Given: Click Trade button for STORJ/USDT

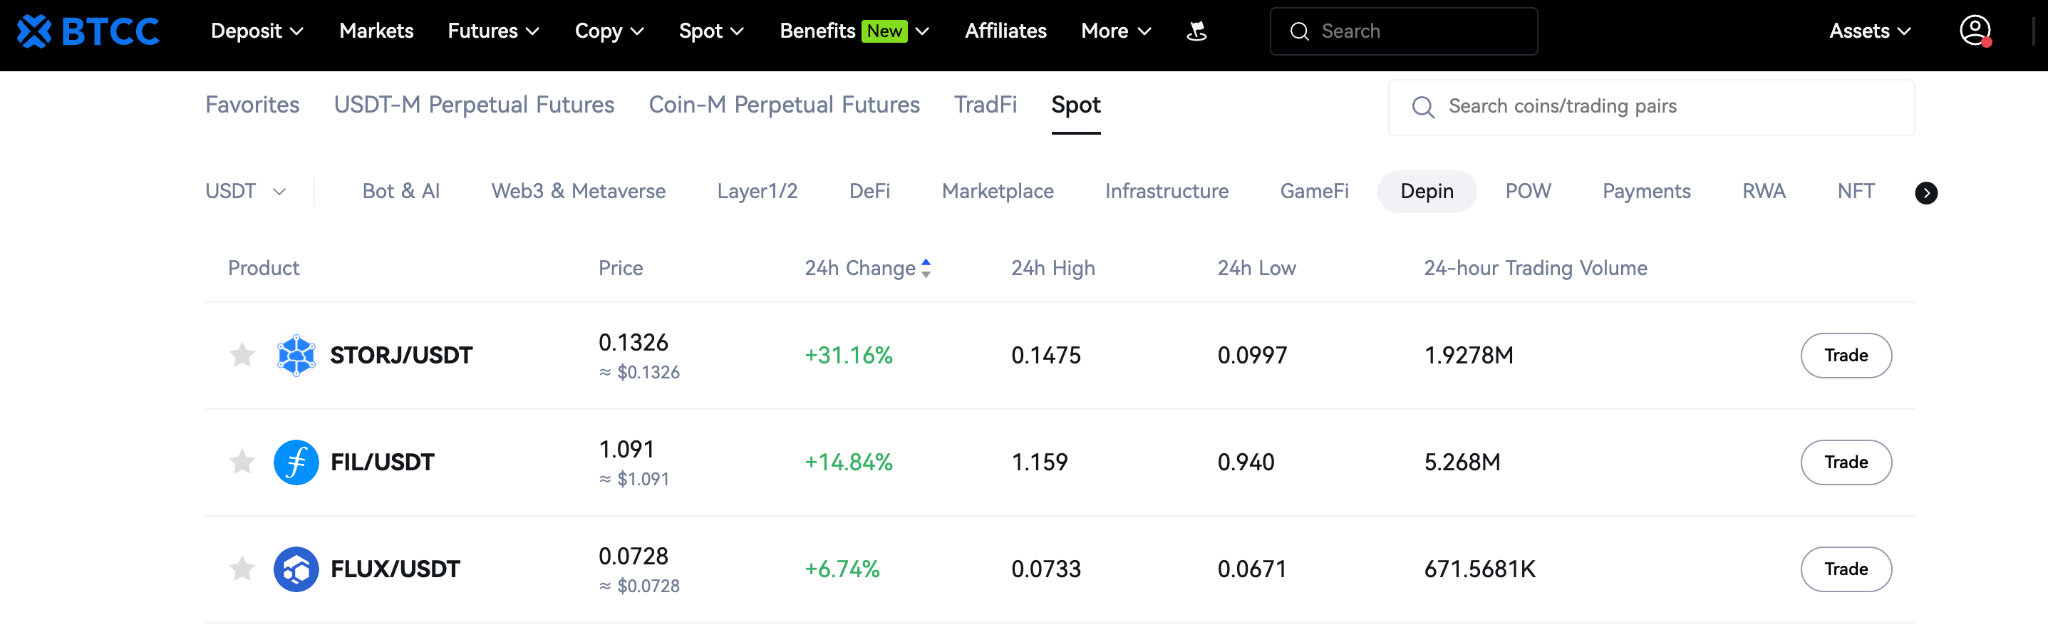Looking at the screenshot, I should [x=1846, y=355].
